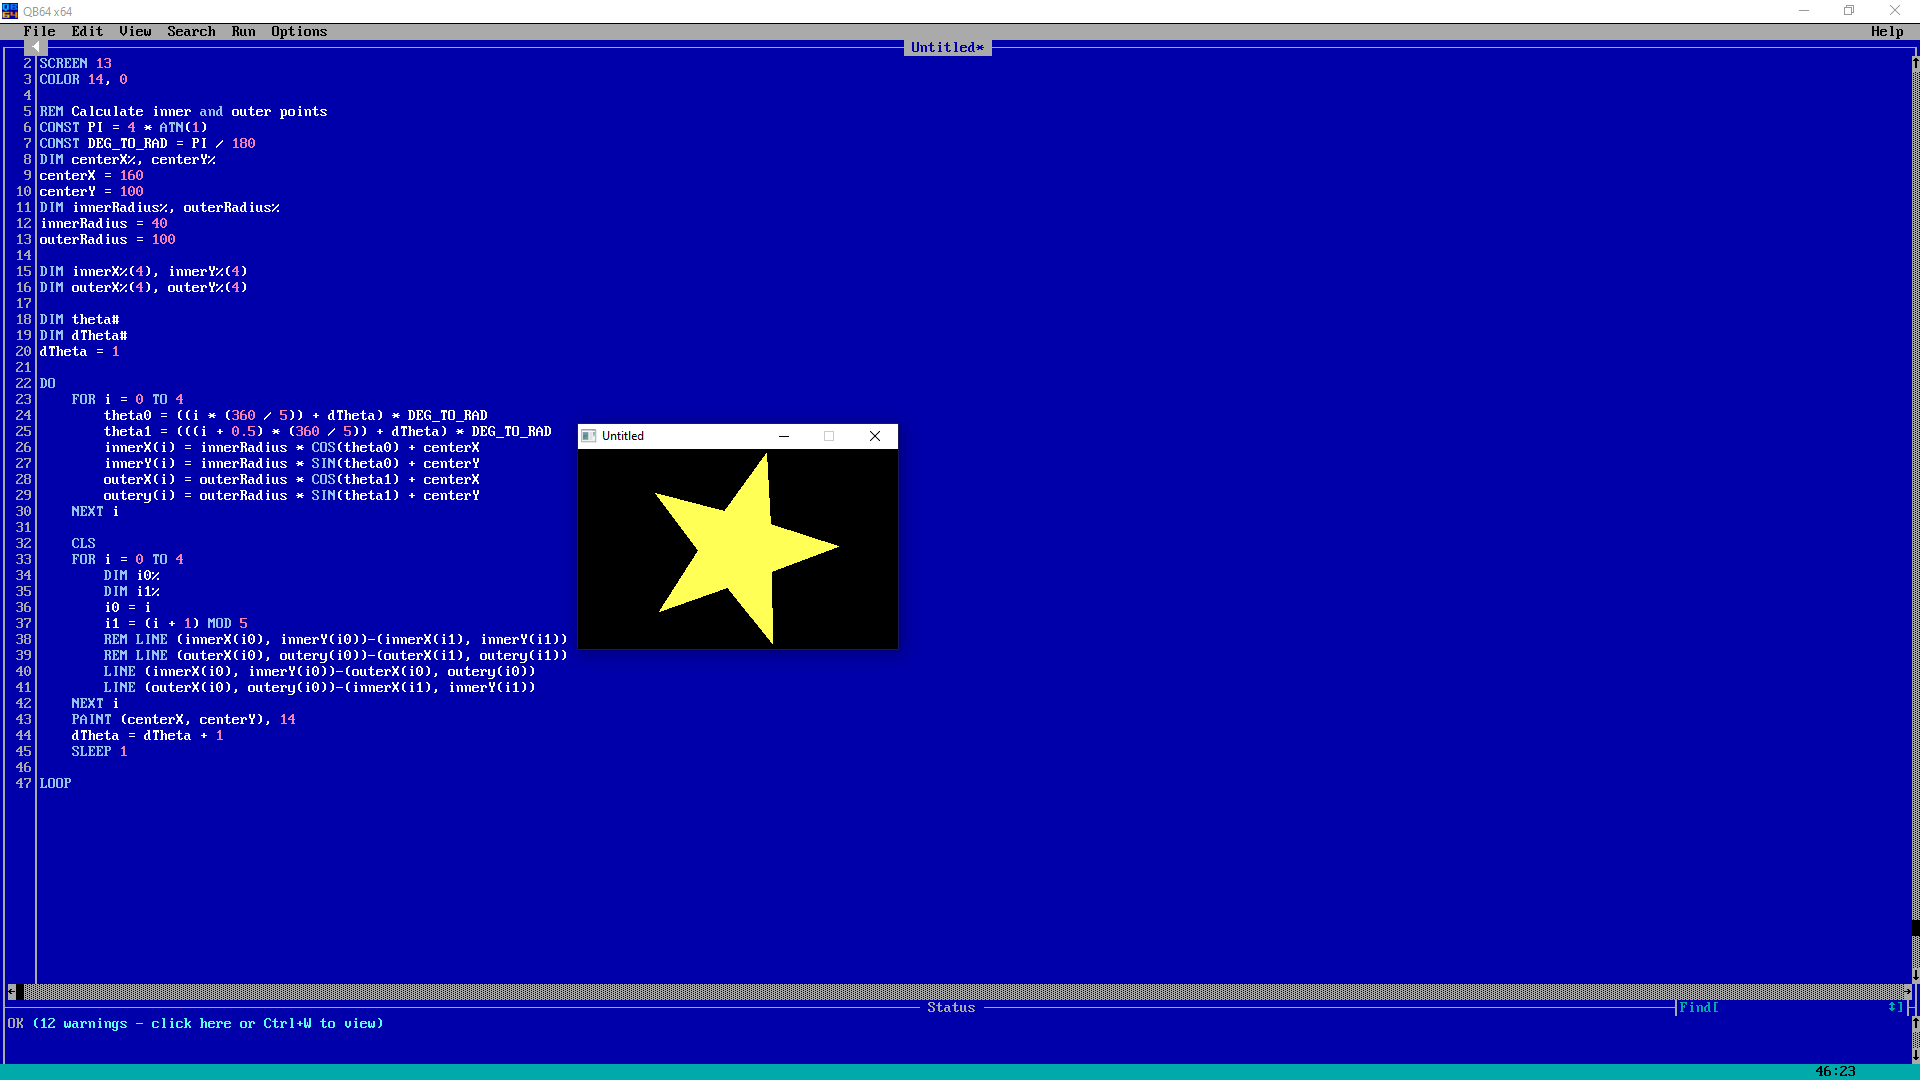
Task: Click inside the Find input field
Action: [1800, 1007]
